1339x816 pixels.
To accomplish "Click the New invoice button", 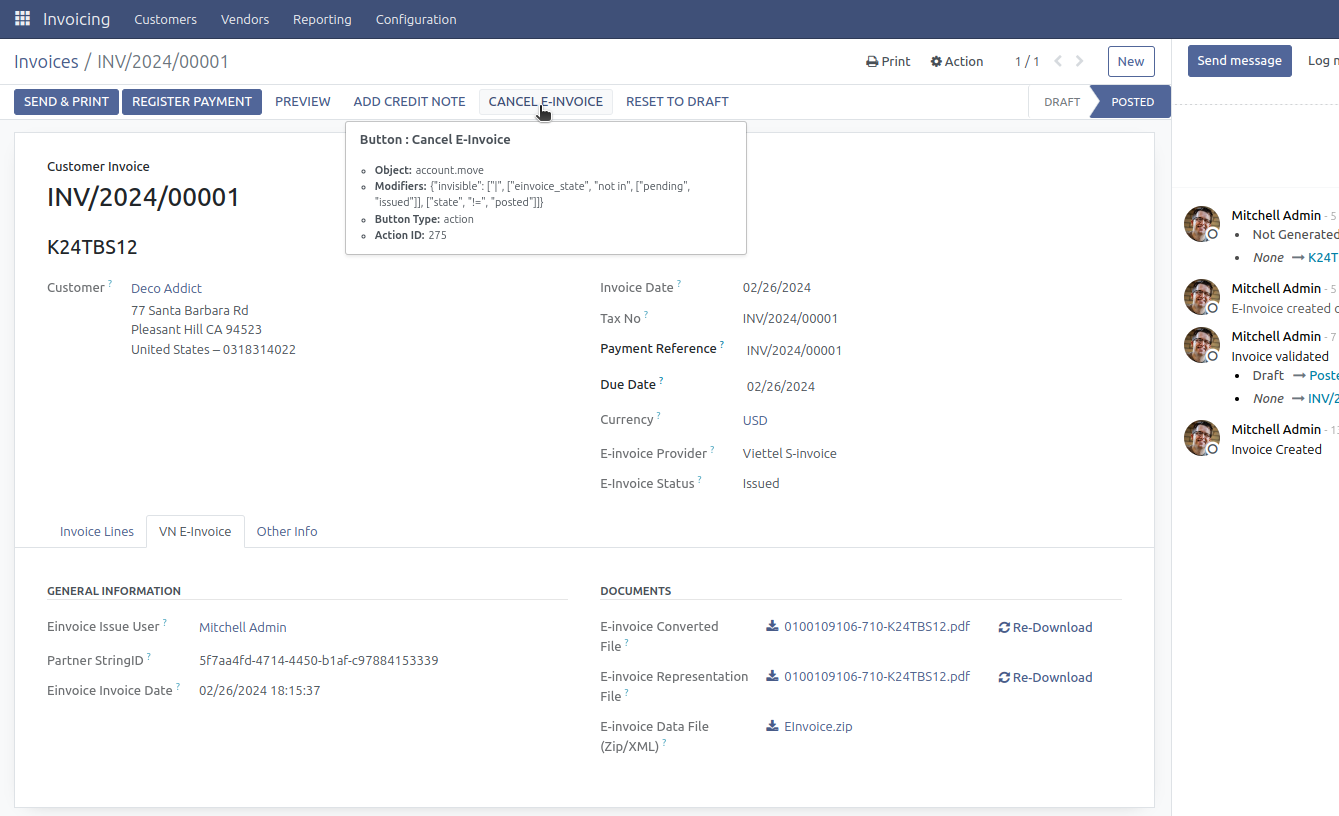I will pyautogui.click(x=1130, y=61).
